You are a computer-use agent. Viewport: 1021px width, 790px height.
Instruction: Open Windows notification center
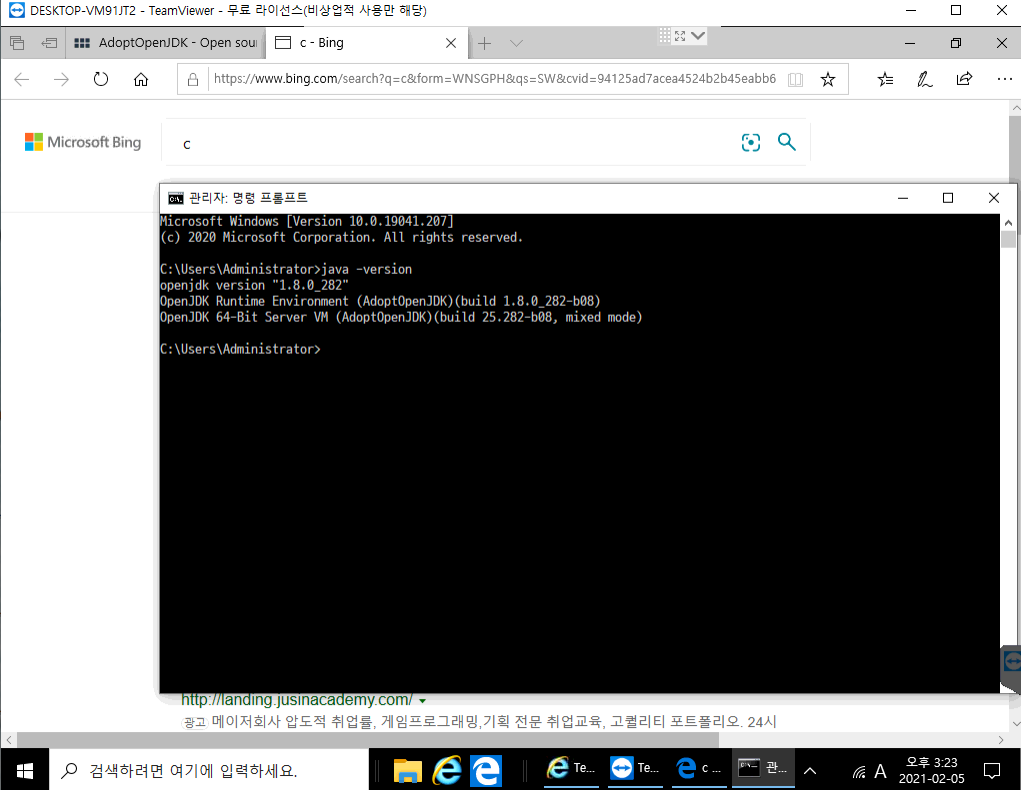tap(992, 771)
